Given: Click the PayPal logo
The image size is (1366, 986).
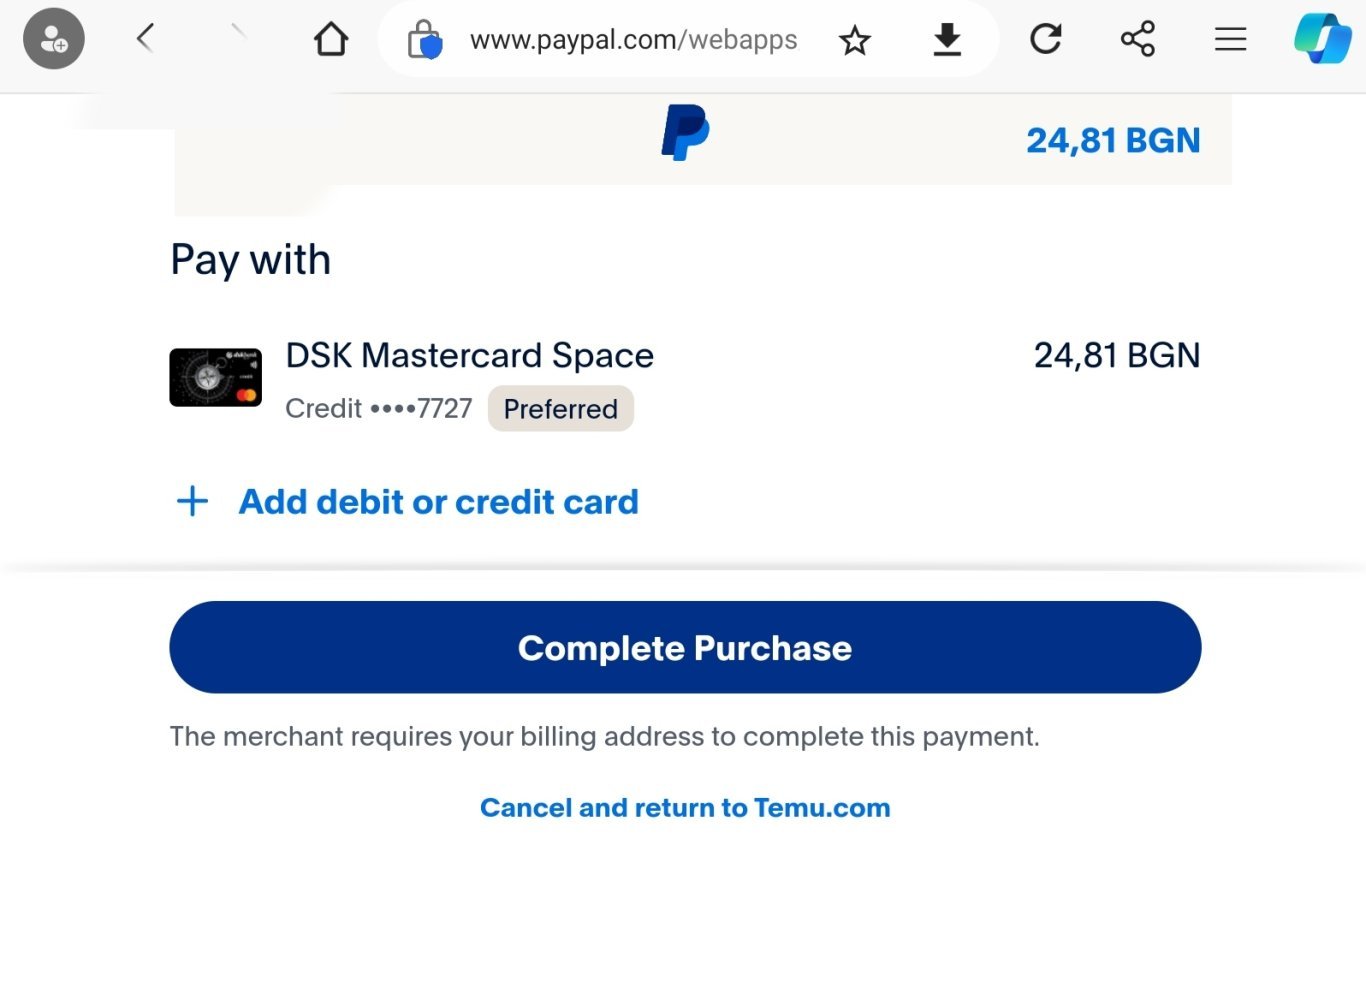Looking at the screenshot, I should 685,132.
